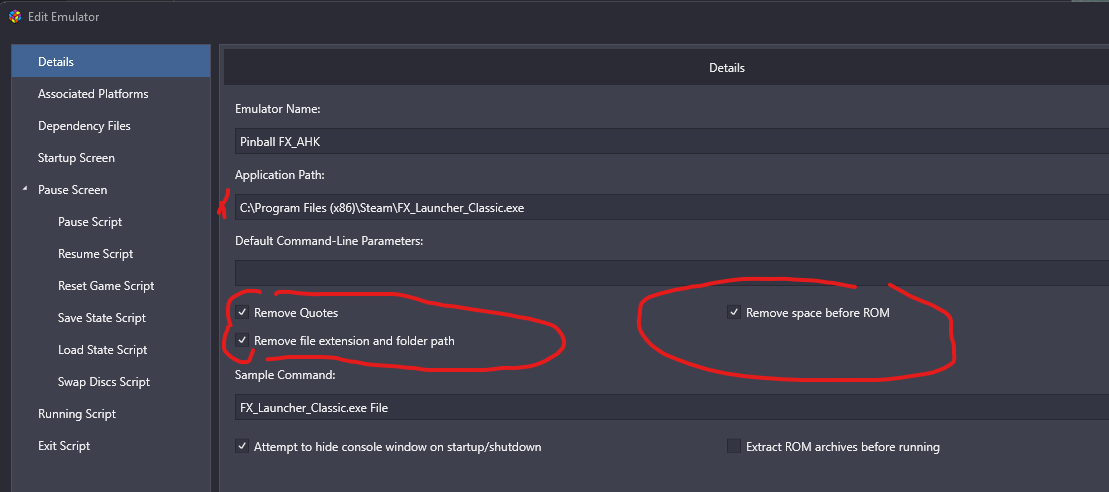Click the Application Path input field
The width and height of the screenshot is (1109, 492).
click(672, 208)
